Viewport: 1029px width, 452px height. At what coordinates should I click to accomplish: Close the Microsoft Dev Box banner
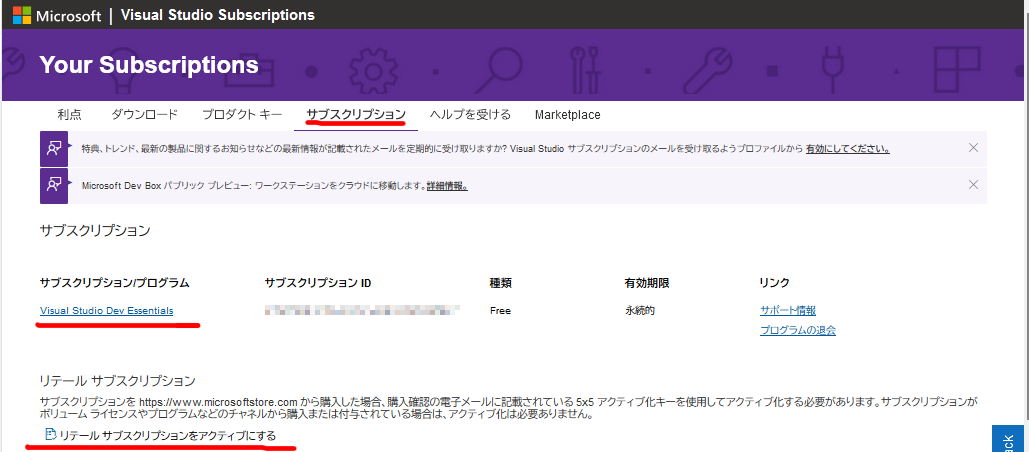click(x=974, y=185)
